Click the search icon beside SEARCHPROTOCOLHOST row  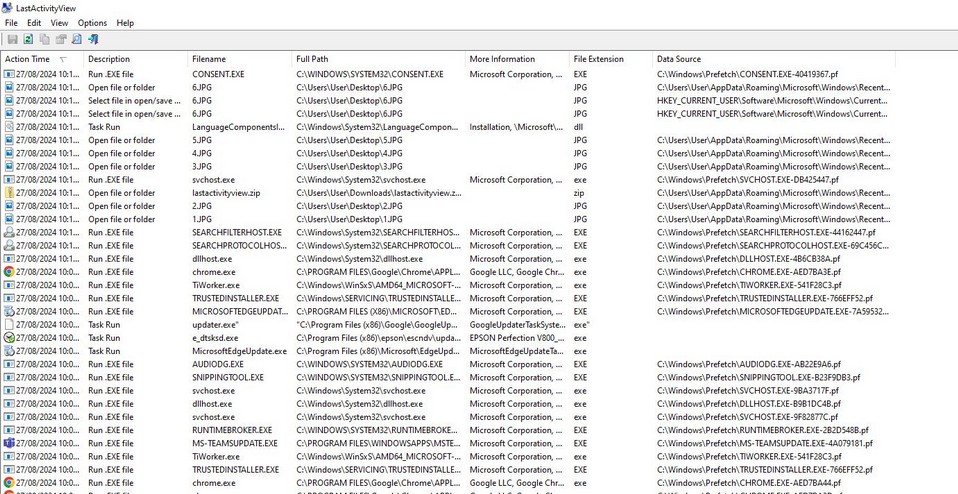click(9, 245)
